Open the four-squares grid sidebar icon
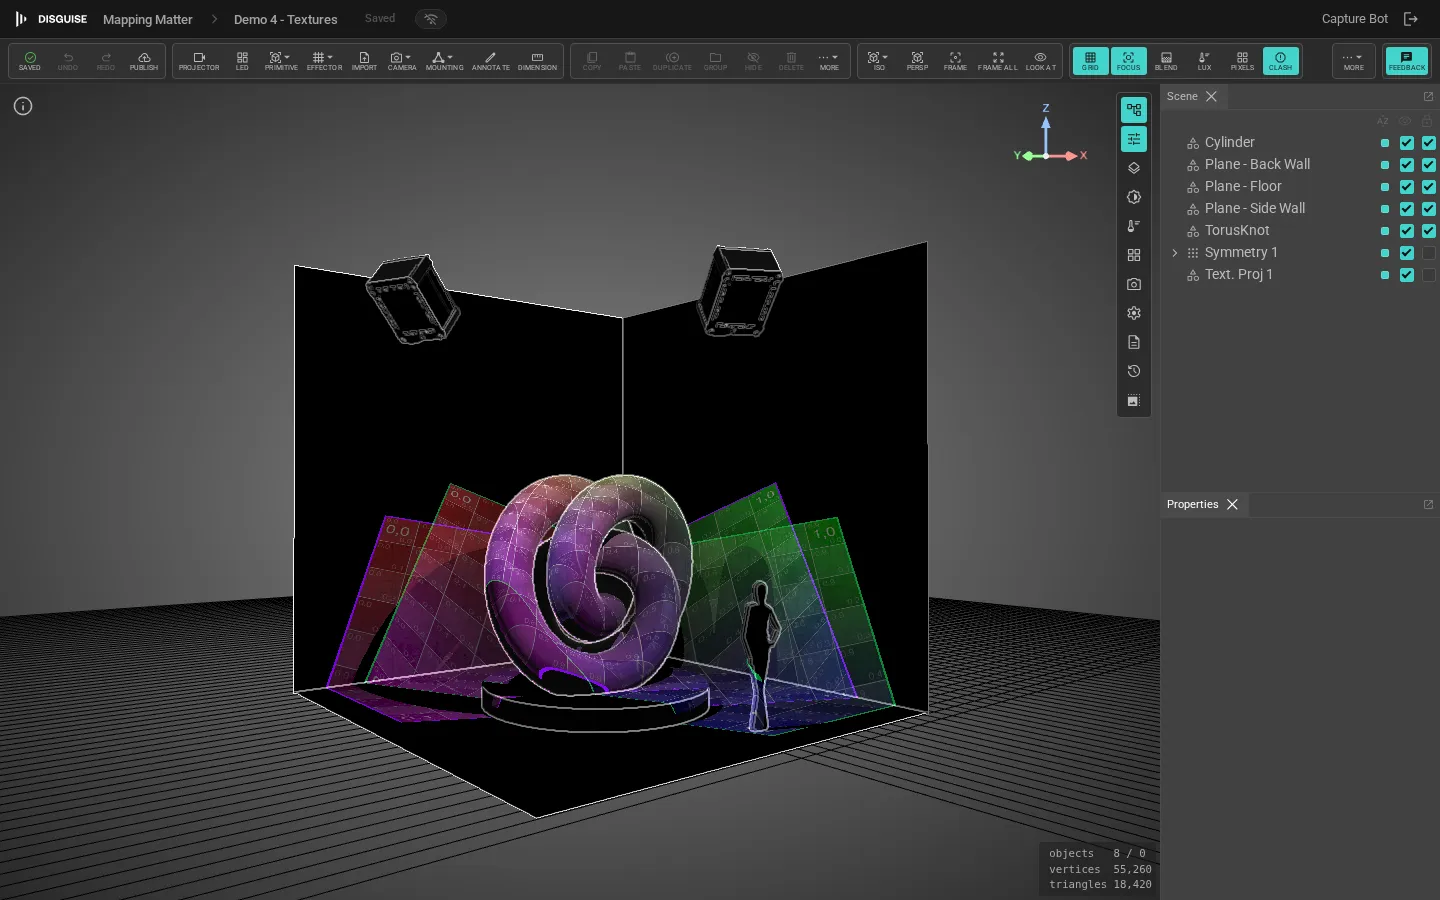Viewport: 1440px width, 900px height. 1134,255
